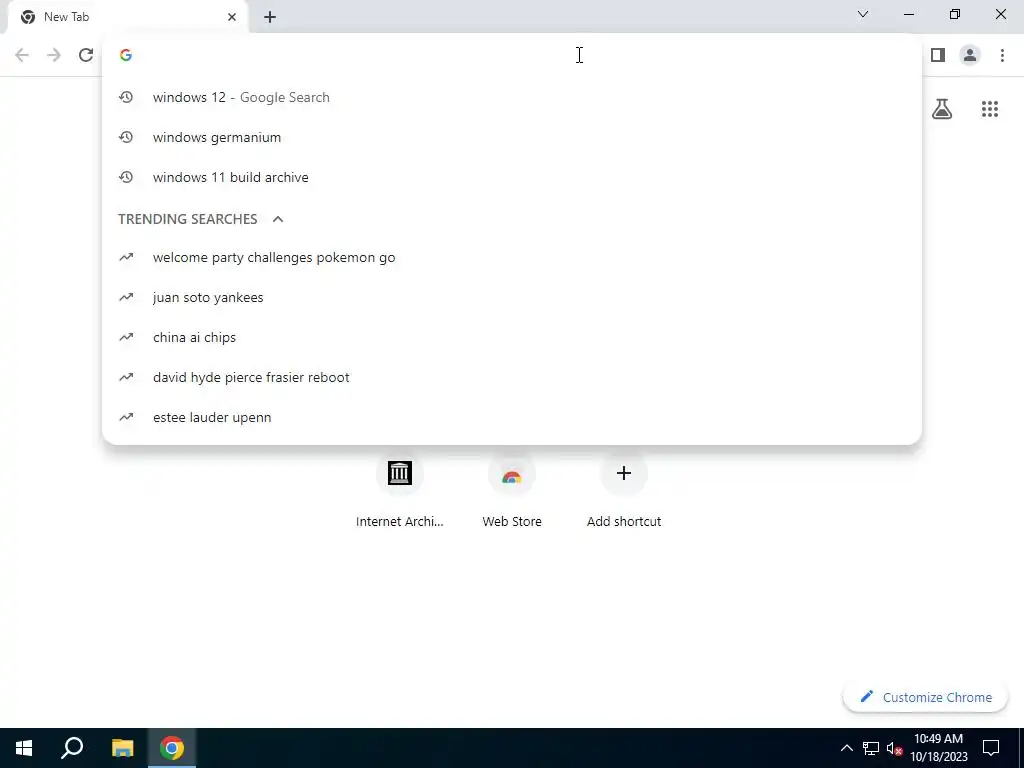The width and height of the screenshot is (1024, 768).
Task: Open the Windows notification center
Action: pyautogui.click(x=991, y=748)
